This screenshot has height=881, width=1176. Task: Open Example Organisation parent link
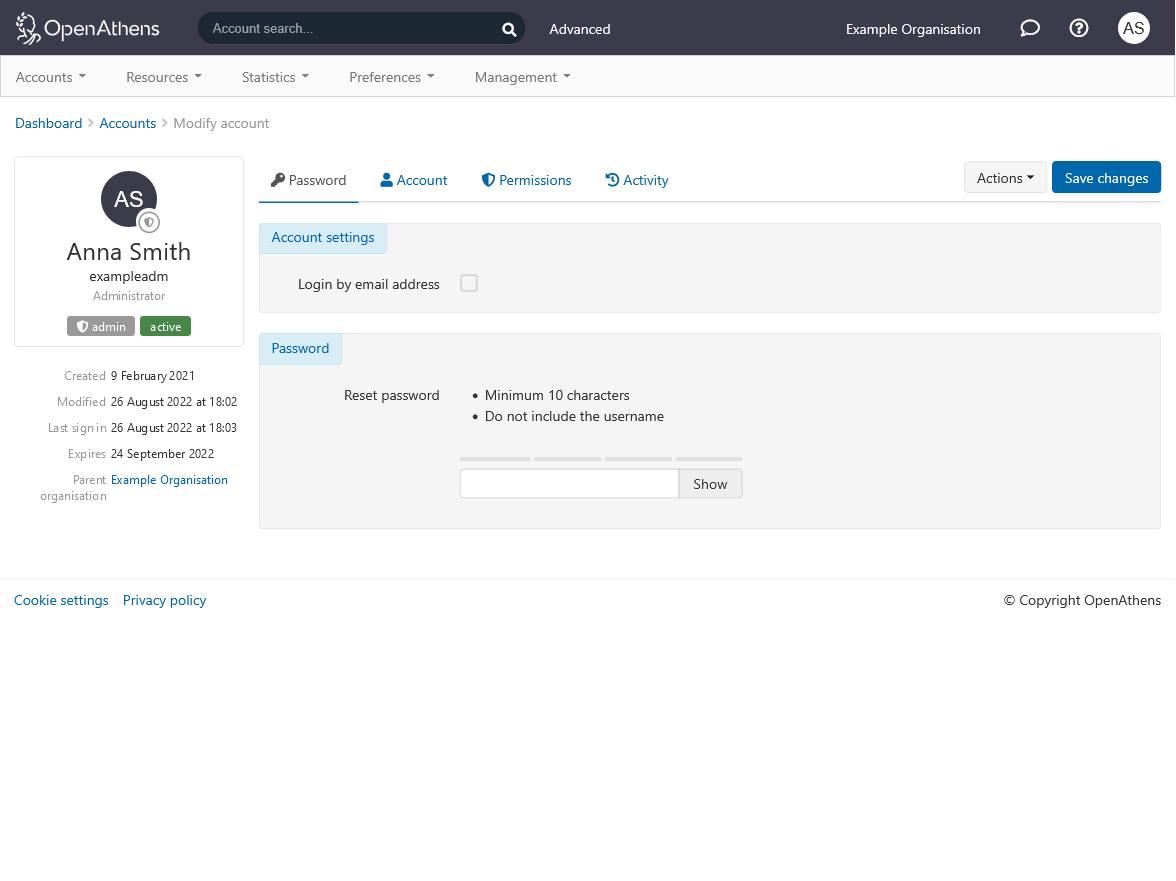pos(170,480)
